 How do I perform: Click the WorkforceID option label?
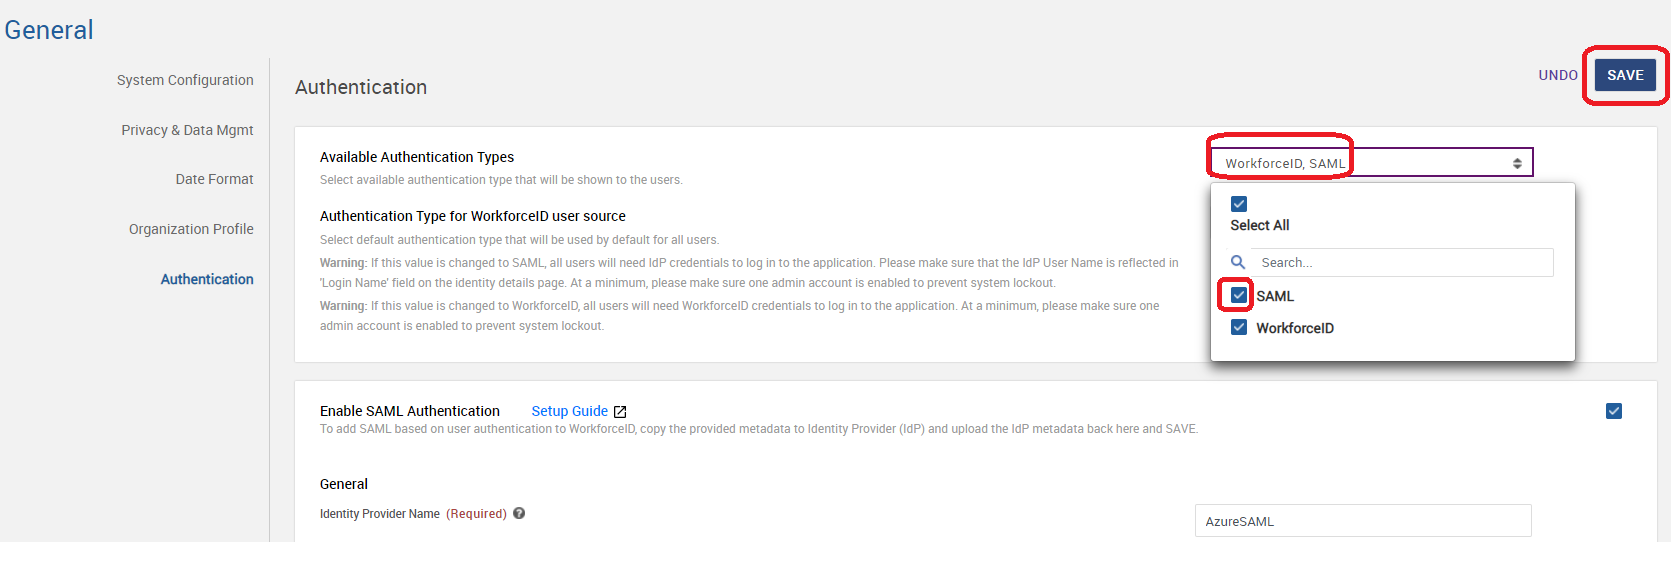[1295, 328]
